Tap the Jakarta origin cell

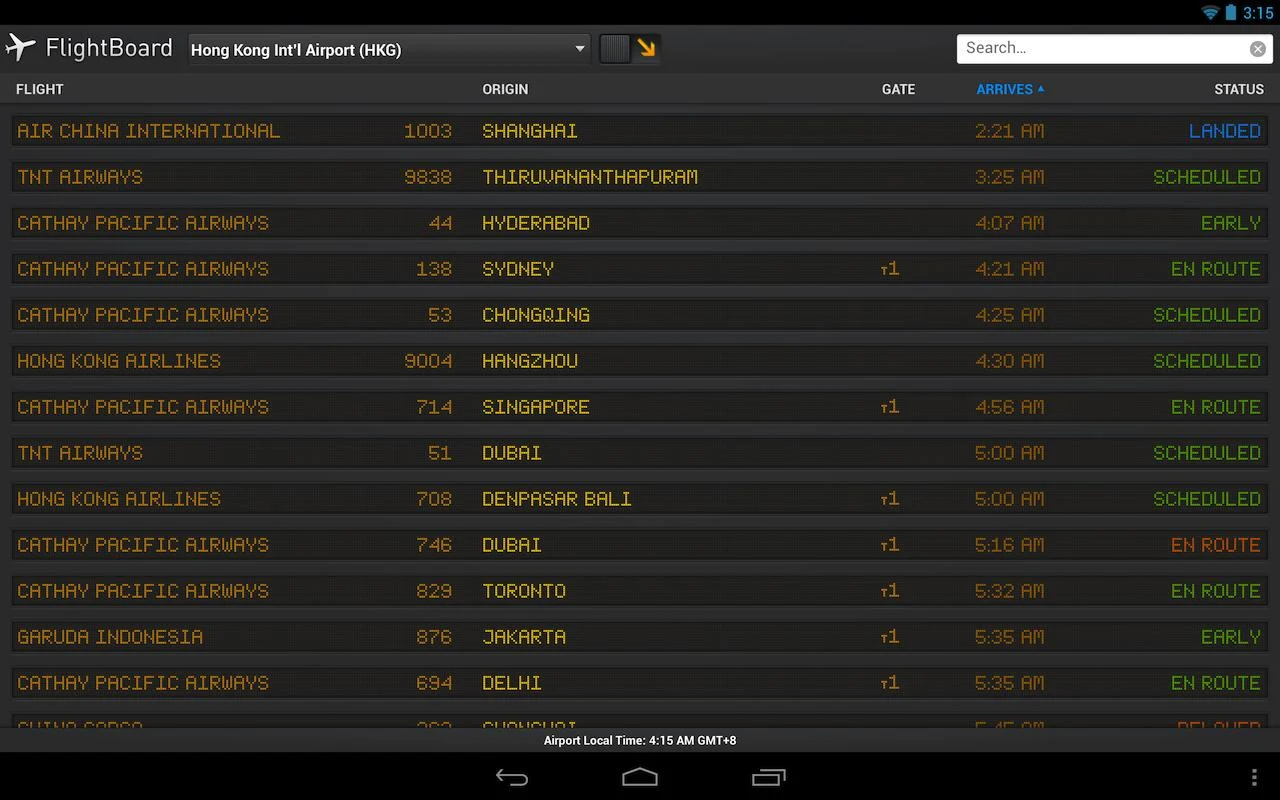pos(524,637)
